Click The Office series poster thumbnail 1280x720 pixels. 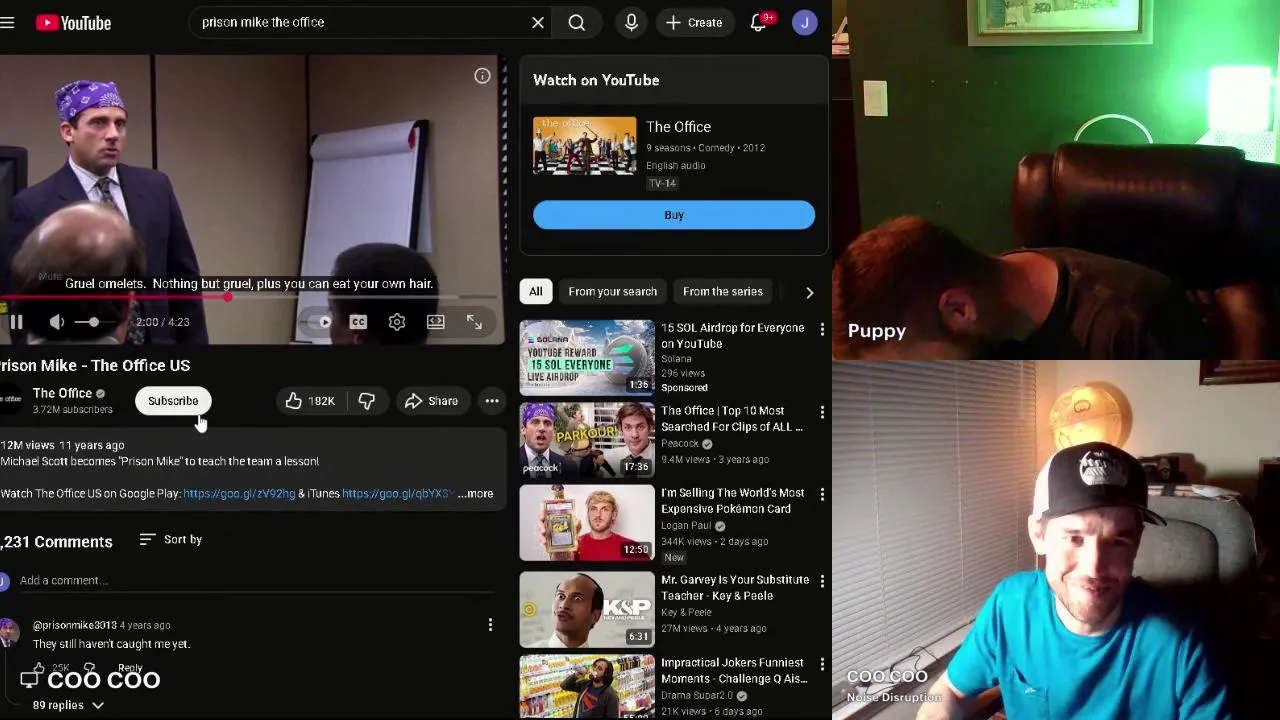click(584, 146)
